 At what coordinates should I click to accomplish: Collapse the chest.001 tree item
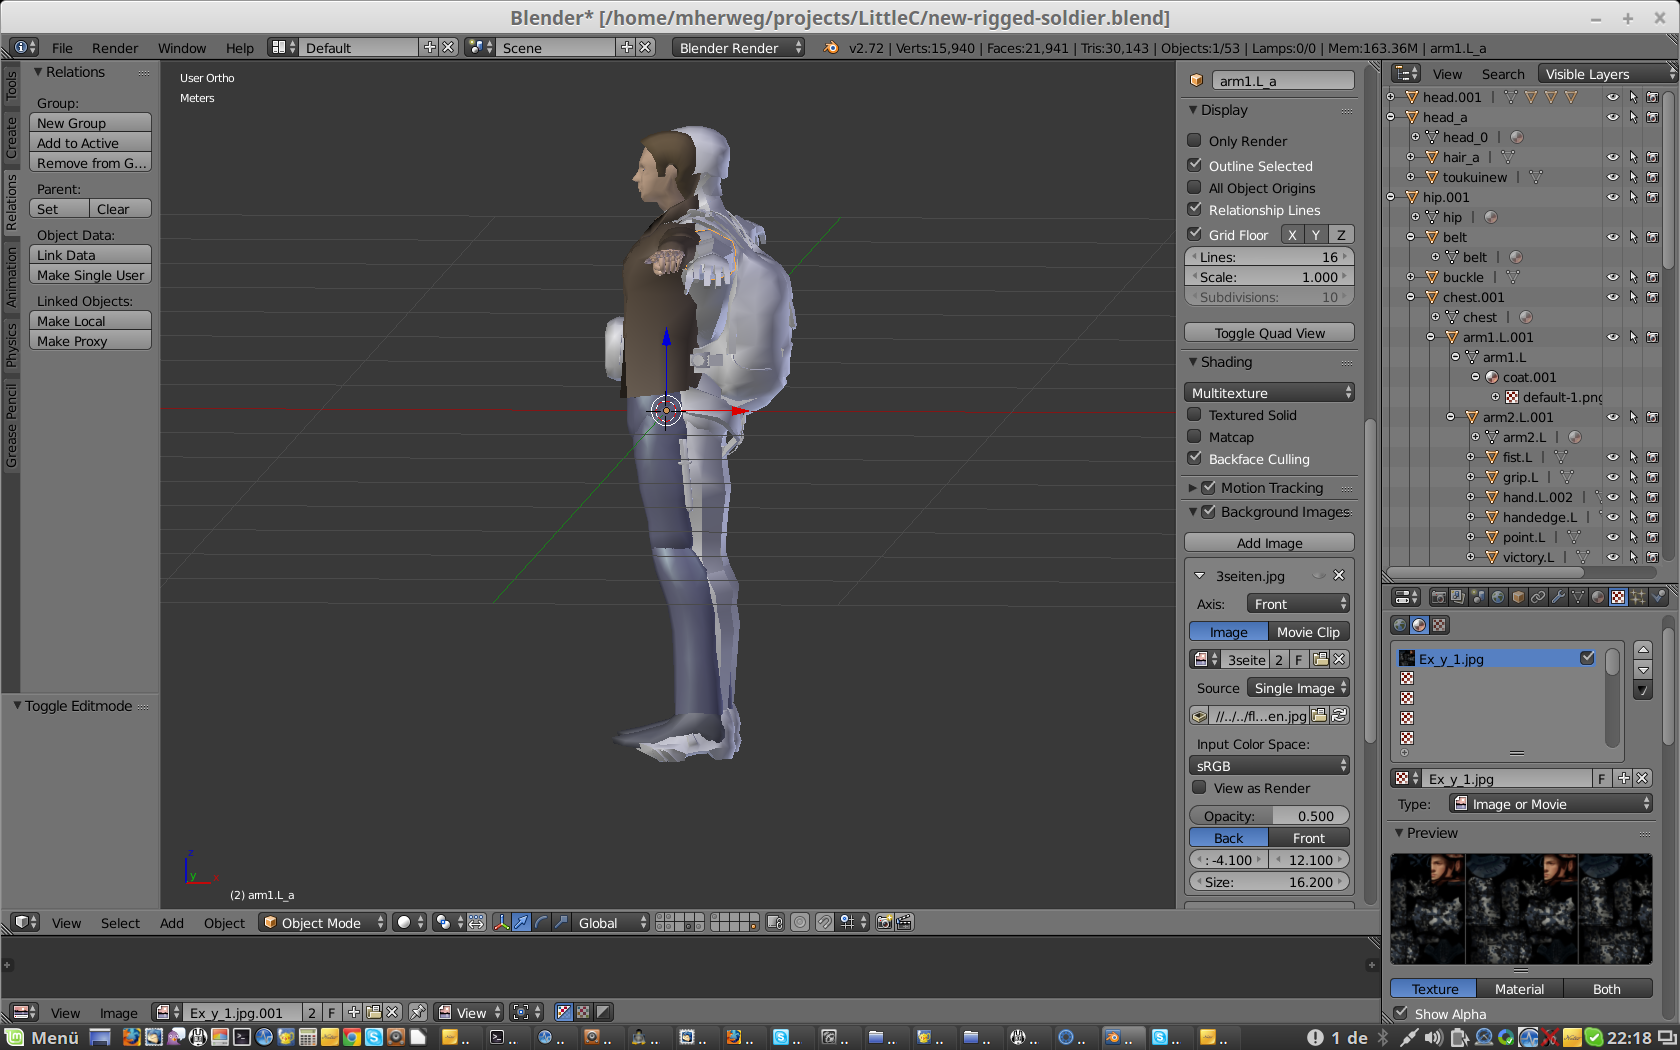click(1411, 297)
